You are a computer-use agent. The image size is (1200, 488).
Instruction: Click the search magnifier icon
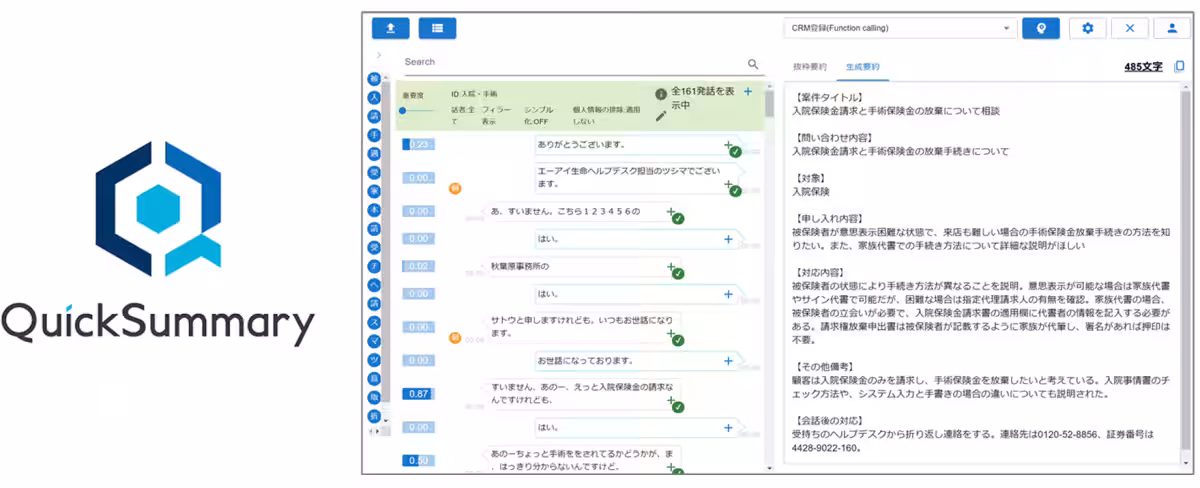(x=753, y=63)
